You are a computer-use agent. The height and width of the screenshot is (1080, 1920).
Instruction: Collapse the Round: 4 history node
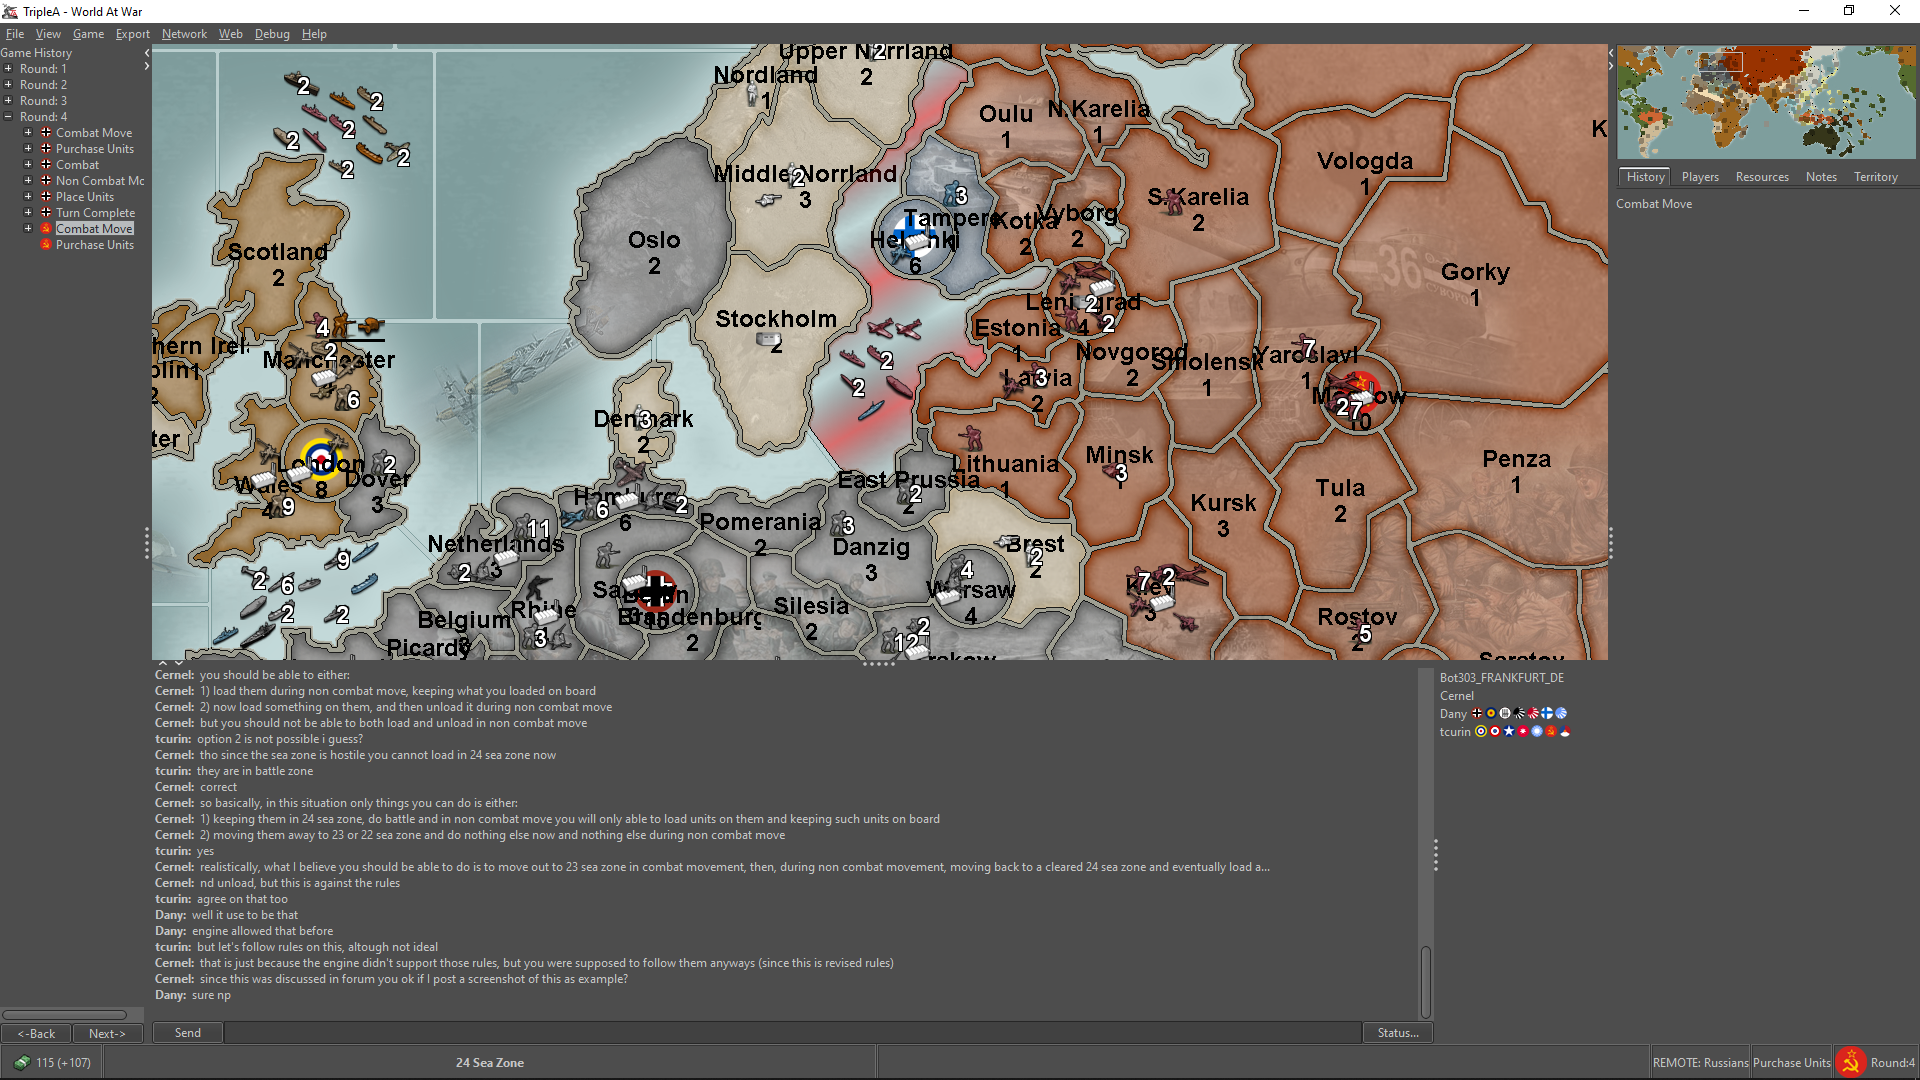tap(8, 117)
